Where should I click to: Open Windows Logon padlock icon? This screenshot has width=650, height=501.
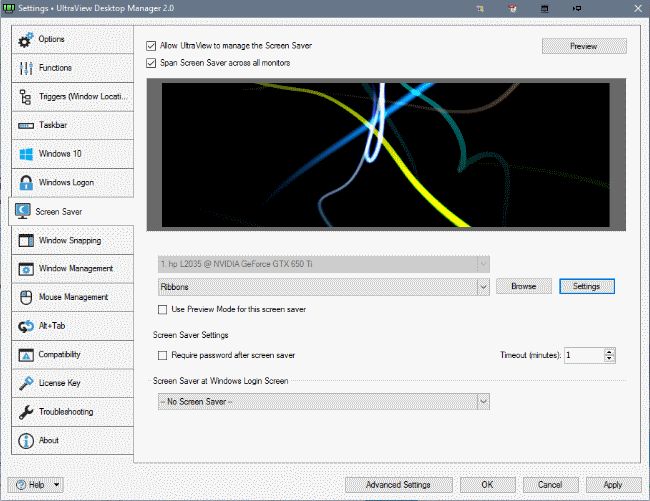click(x=26, y=183)
